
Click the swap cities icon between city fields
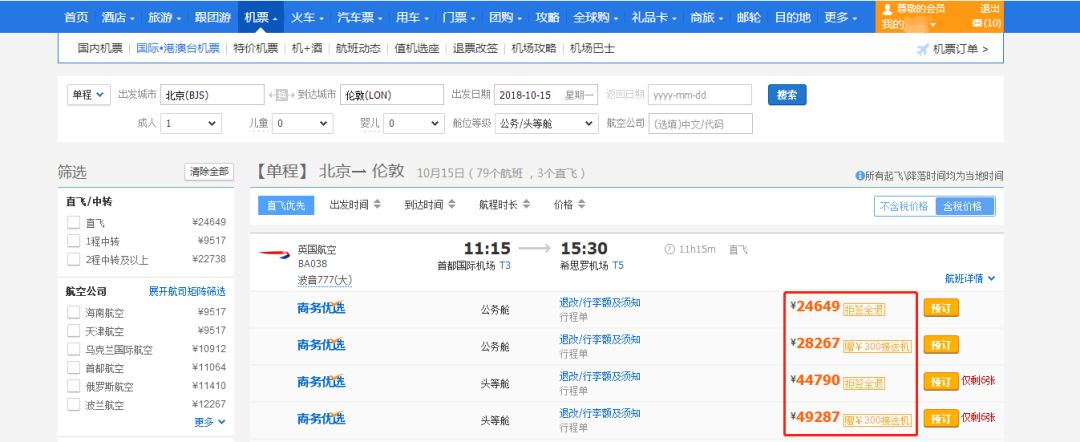click(281, 95)
